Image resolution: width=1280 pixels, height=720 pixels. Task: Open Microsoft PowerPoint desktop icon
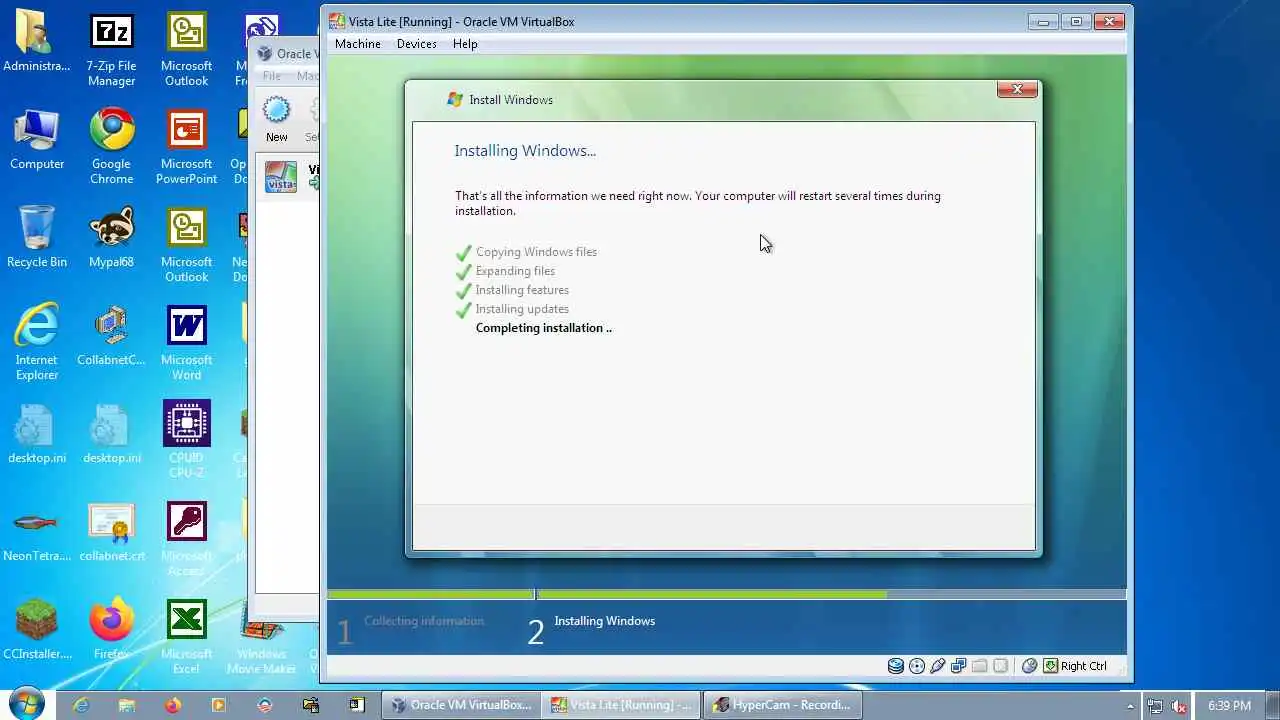pos(187,147)
